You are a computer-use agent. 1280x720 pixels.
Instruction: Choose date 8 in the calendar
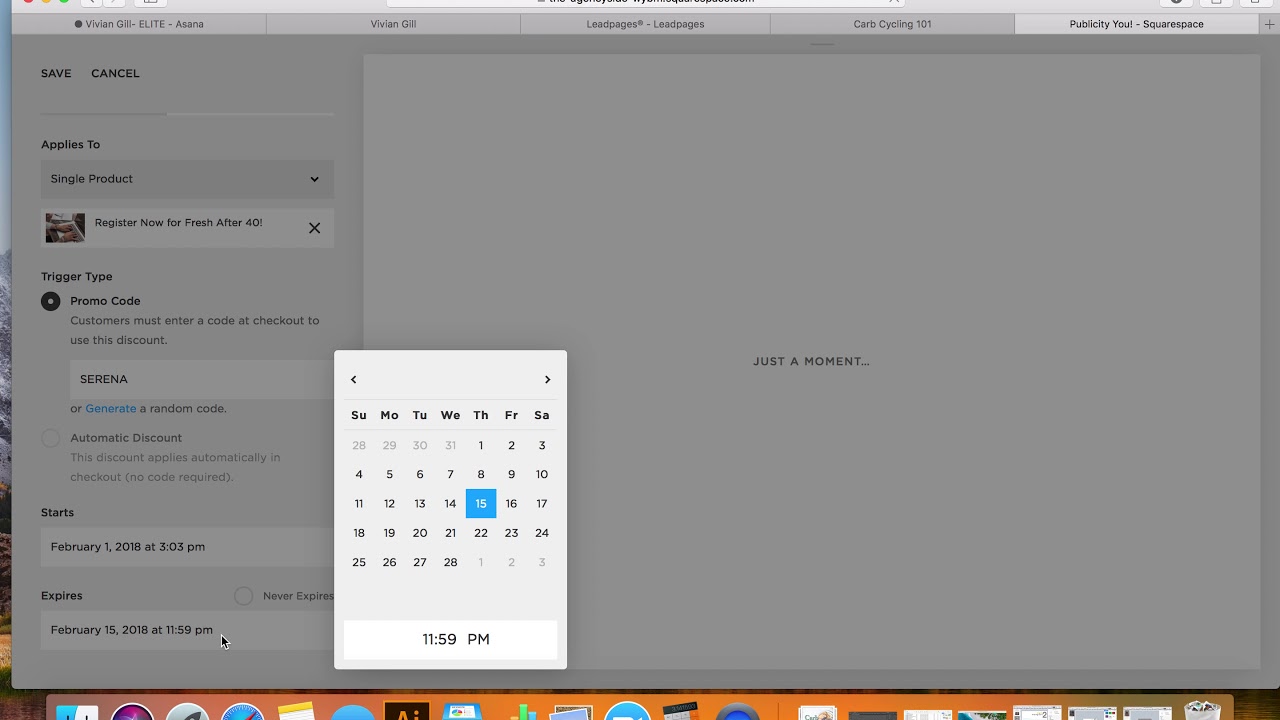(481, 474)
